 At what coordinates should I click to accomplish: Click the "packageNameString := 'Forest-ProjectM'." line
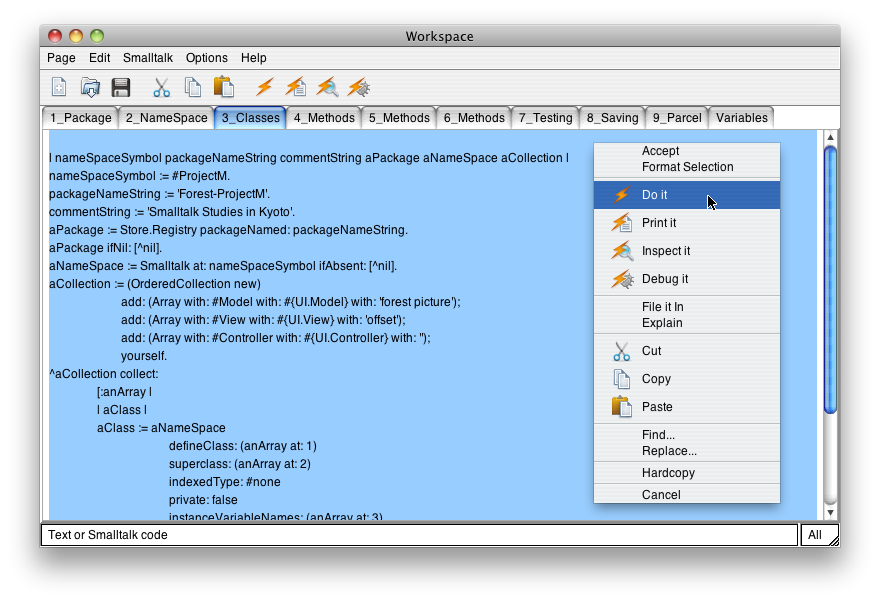[x=159, y=194]
